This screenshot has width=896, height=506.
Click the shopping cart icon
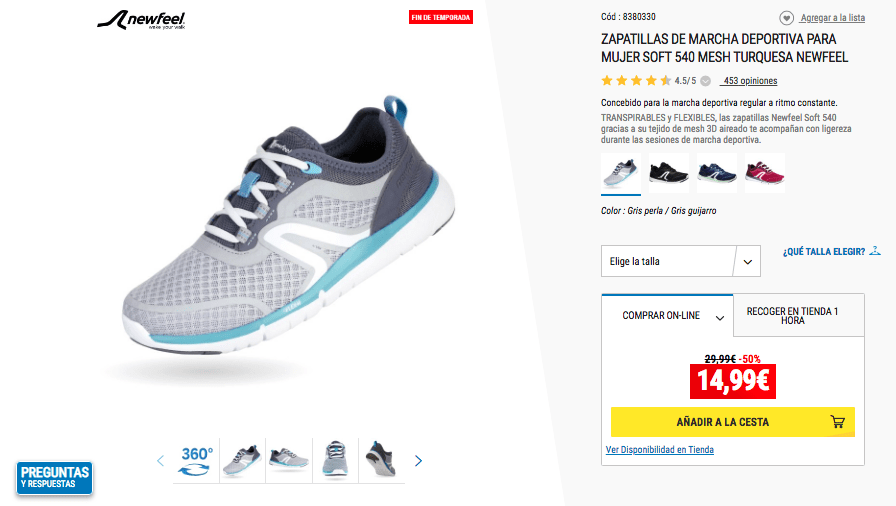837,422
